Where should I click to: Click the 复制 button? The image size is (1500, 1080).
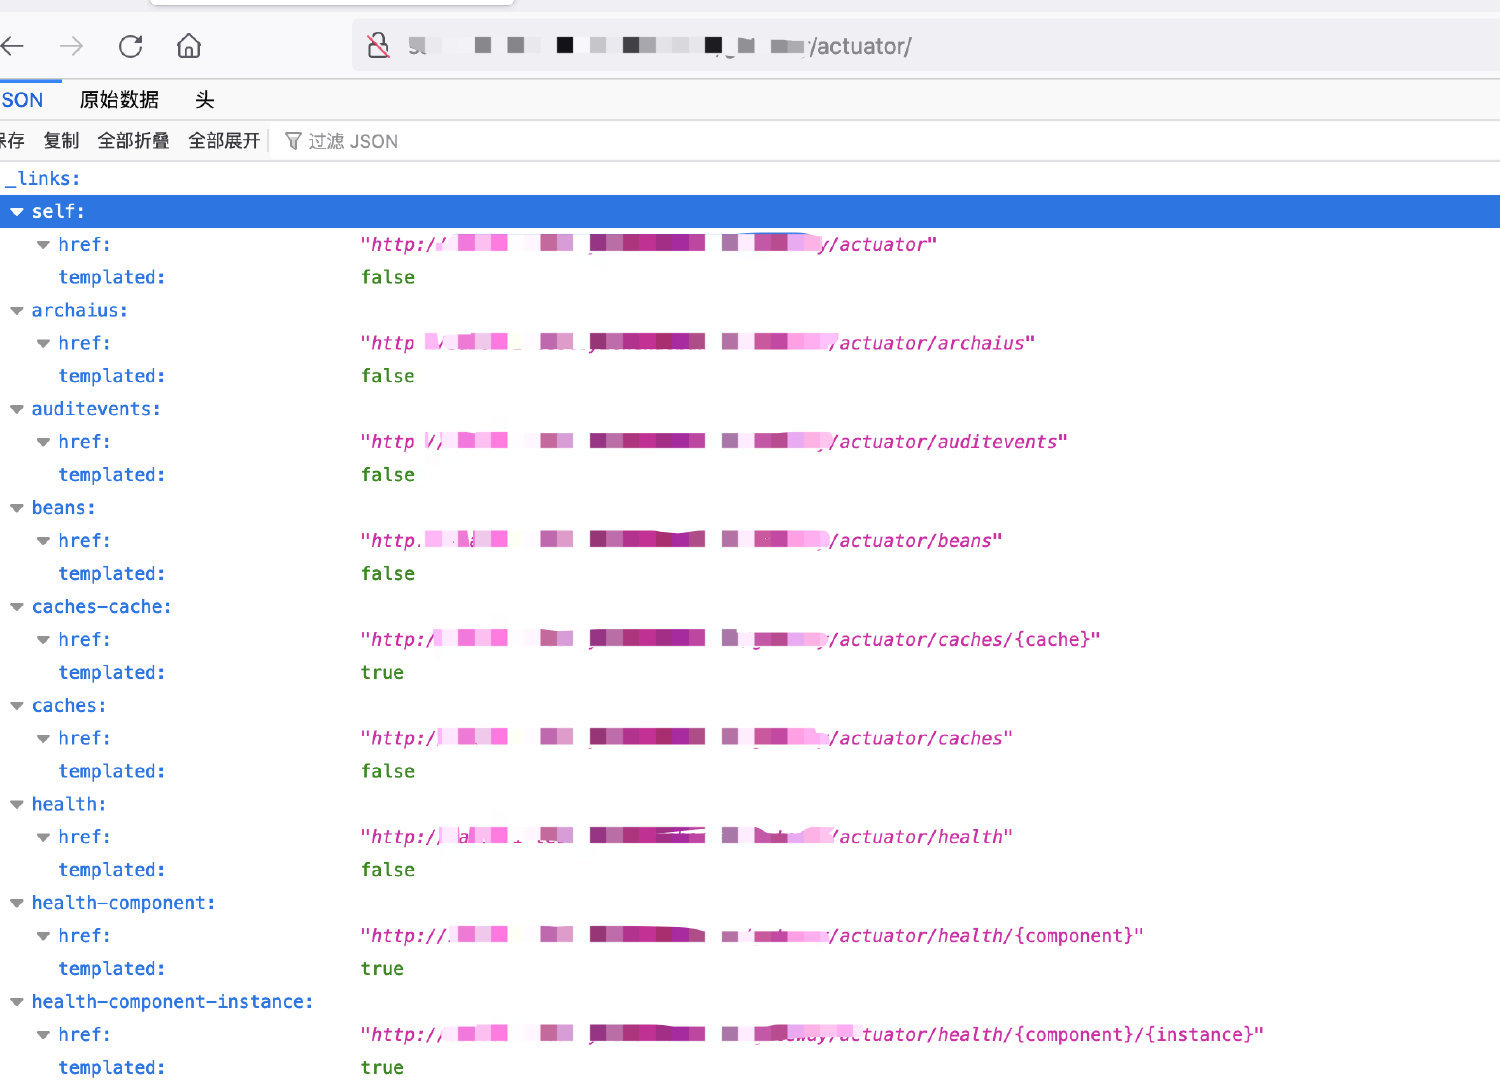61,141
